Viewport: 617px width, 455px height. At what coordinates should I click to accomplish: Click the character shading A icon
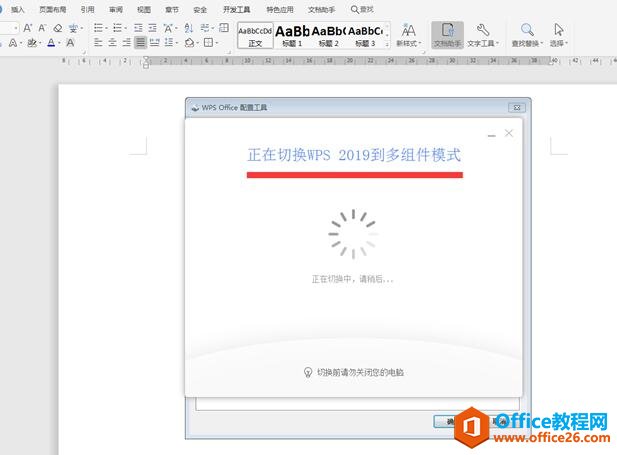coord(70,43)
